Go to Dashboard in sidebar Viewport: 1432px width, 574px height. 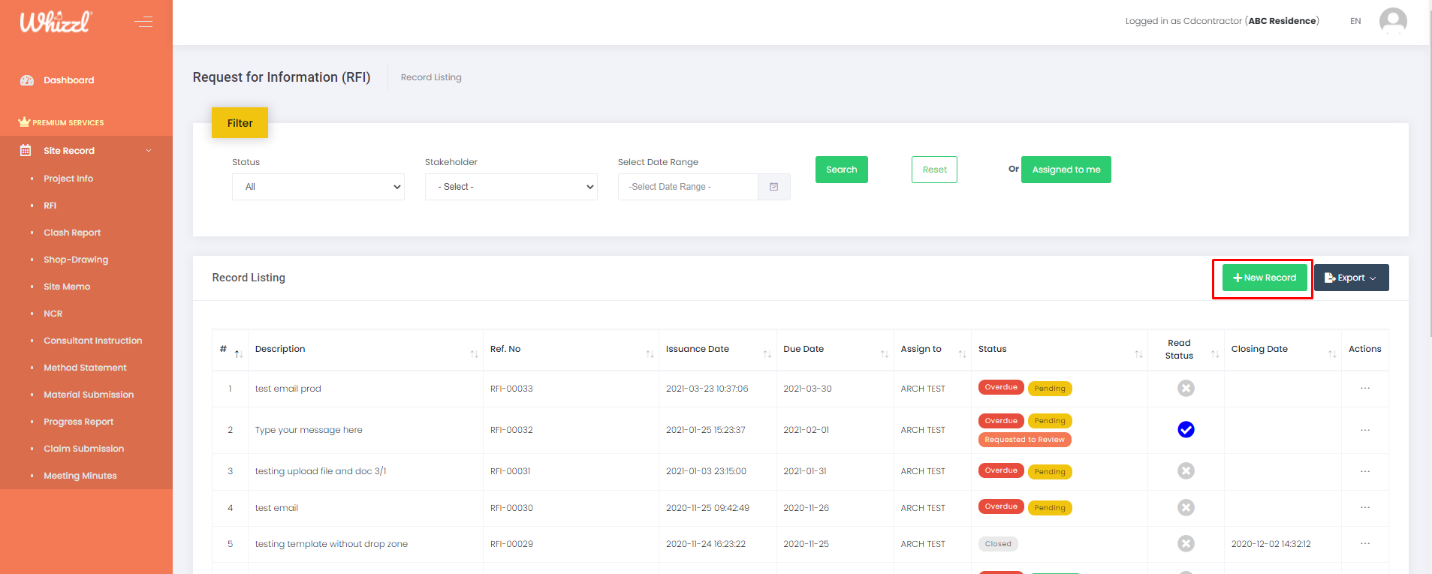68,80
